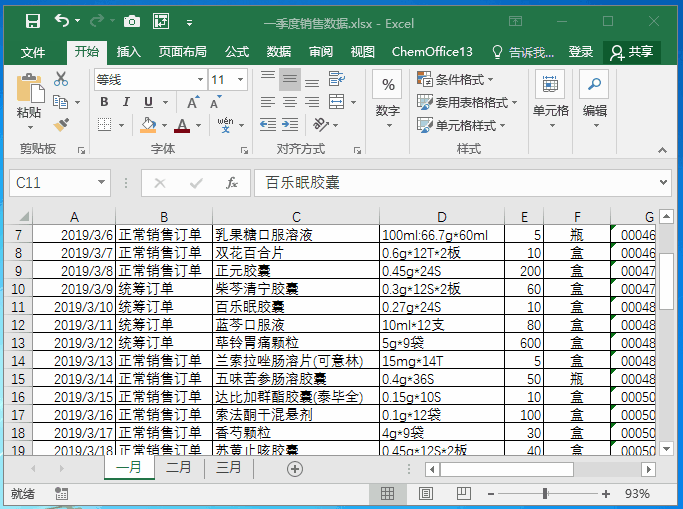Apply cell borders with the border icon
Viewport: 683px width, 509px height.
[x=105, y=125]
